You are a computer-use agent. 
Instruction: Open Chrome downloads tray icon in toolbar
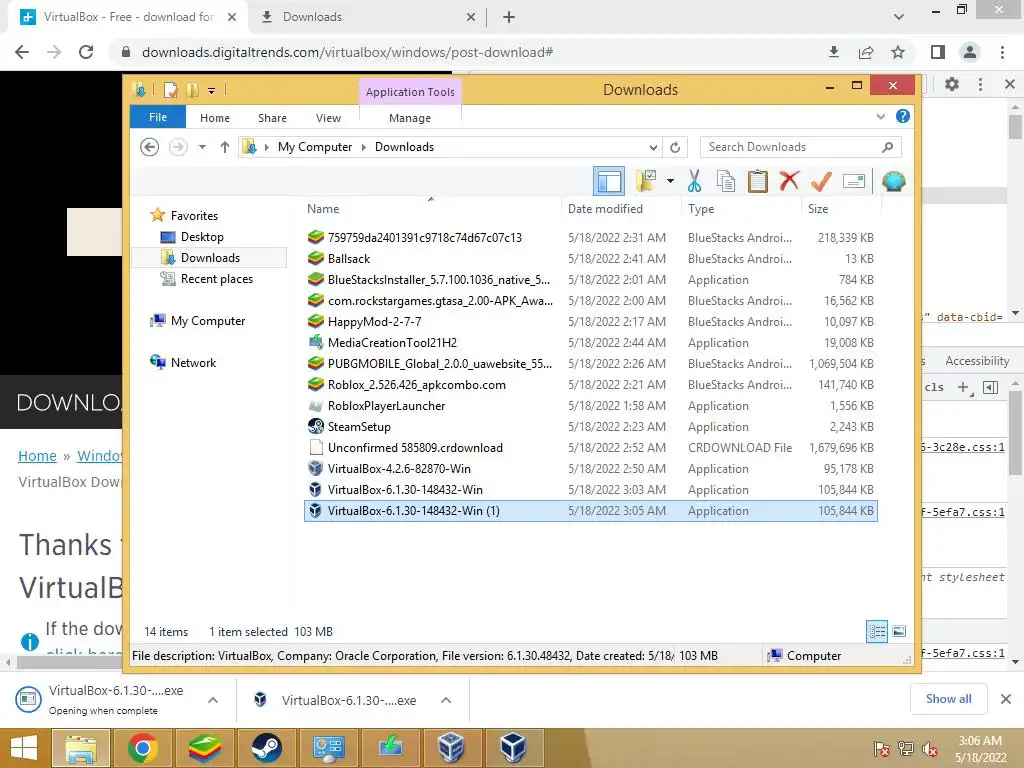coord(834,52)
